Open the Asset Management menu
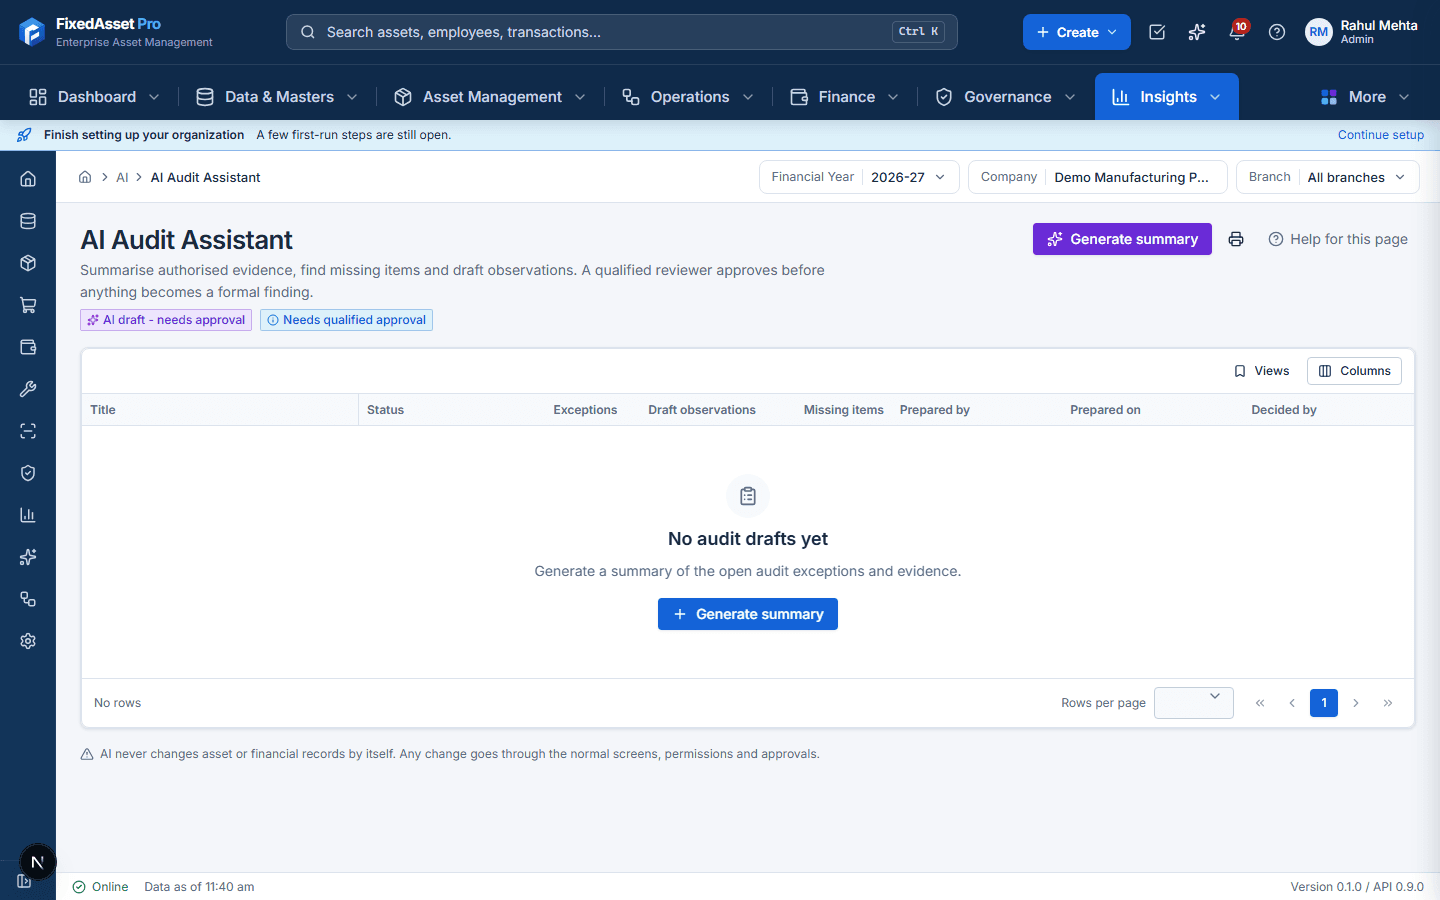Screen dimensions: 1440x900 click(490, 97)
